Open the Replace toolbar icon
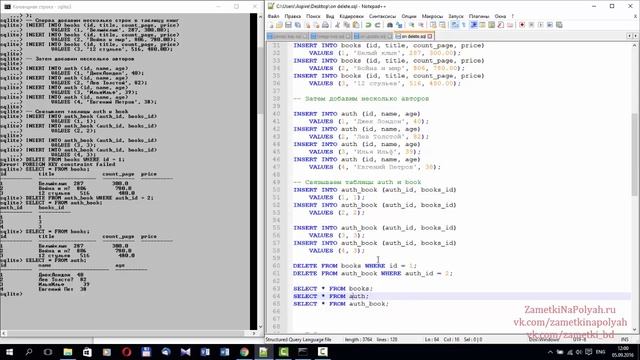 pyautogui.click(x=399, y=25)
